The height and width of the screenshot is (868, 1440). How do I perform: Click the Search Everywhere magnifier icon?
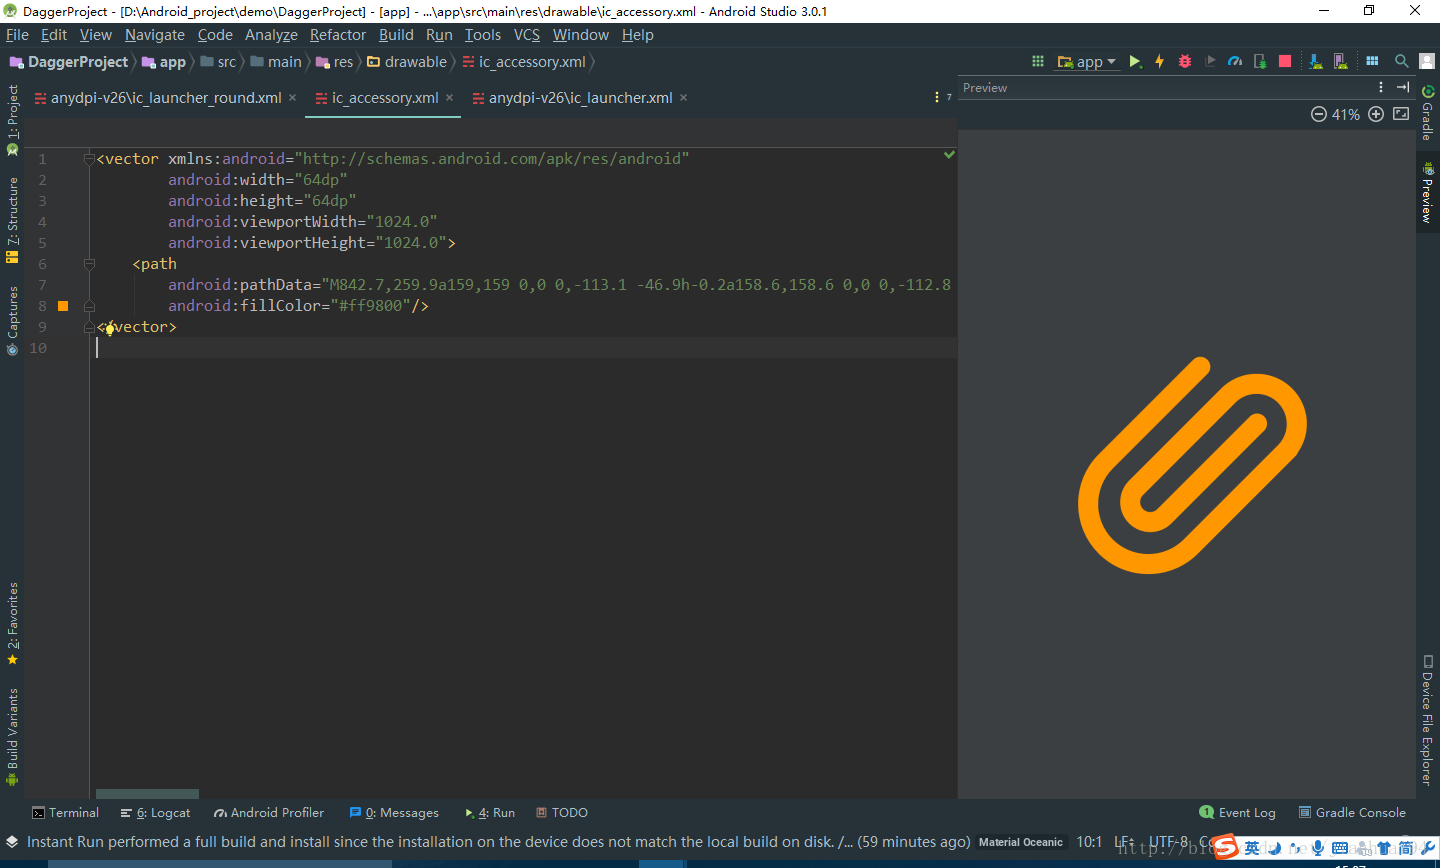pos(1402,61)
